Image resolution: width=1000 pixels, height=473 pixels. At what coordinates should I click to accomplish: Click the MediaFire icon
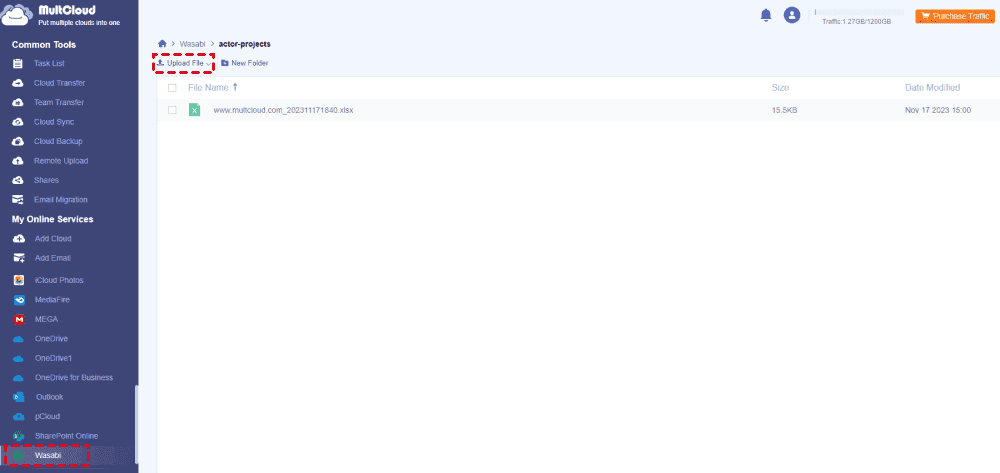pyautogui.click(x=19, y=300)
